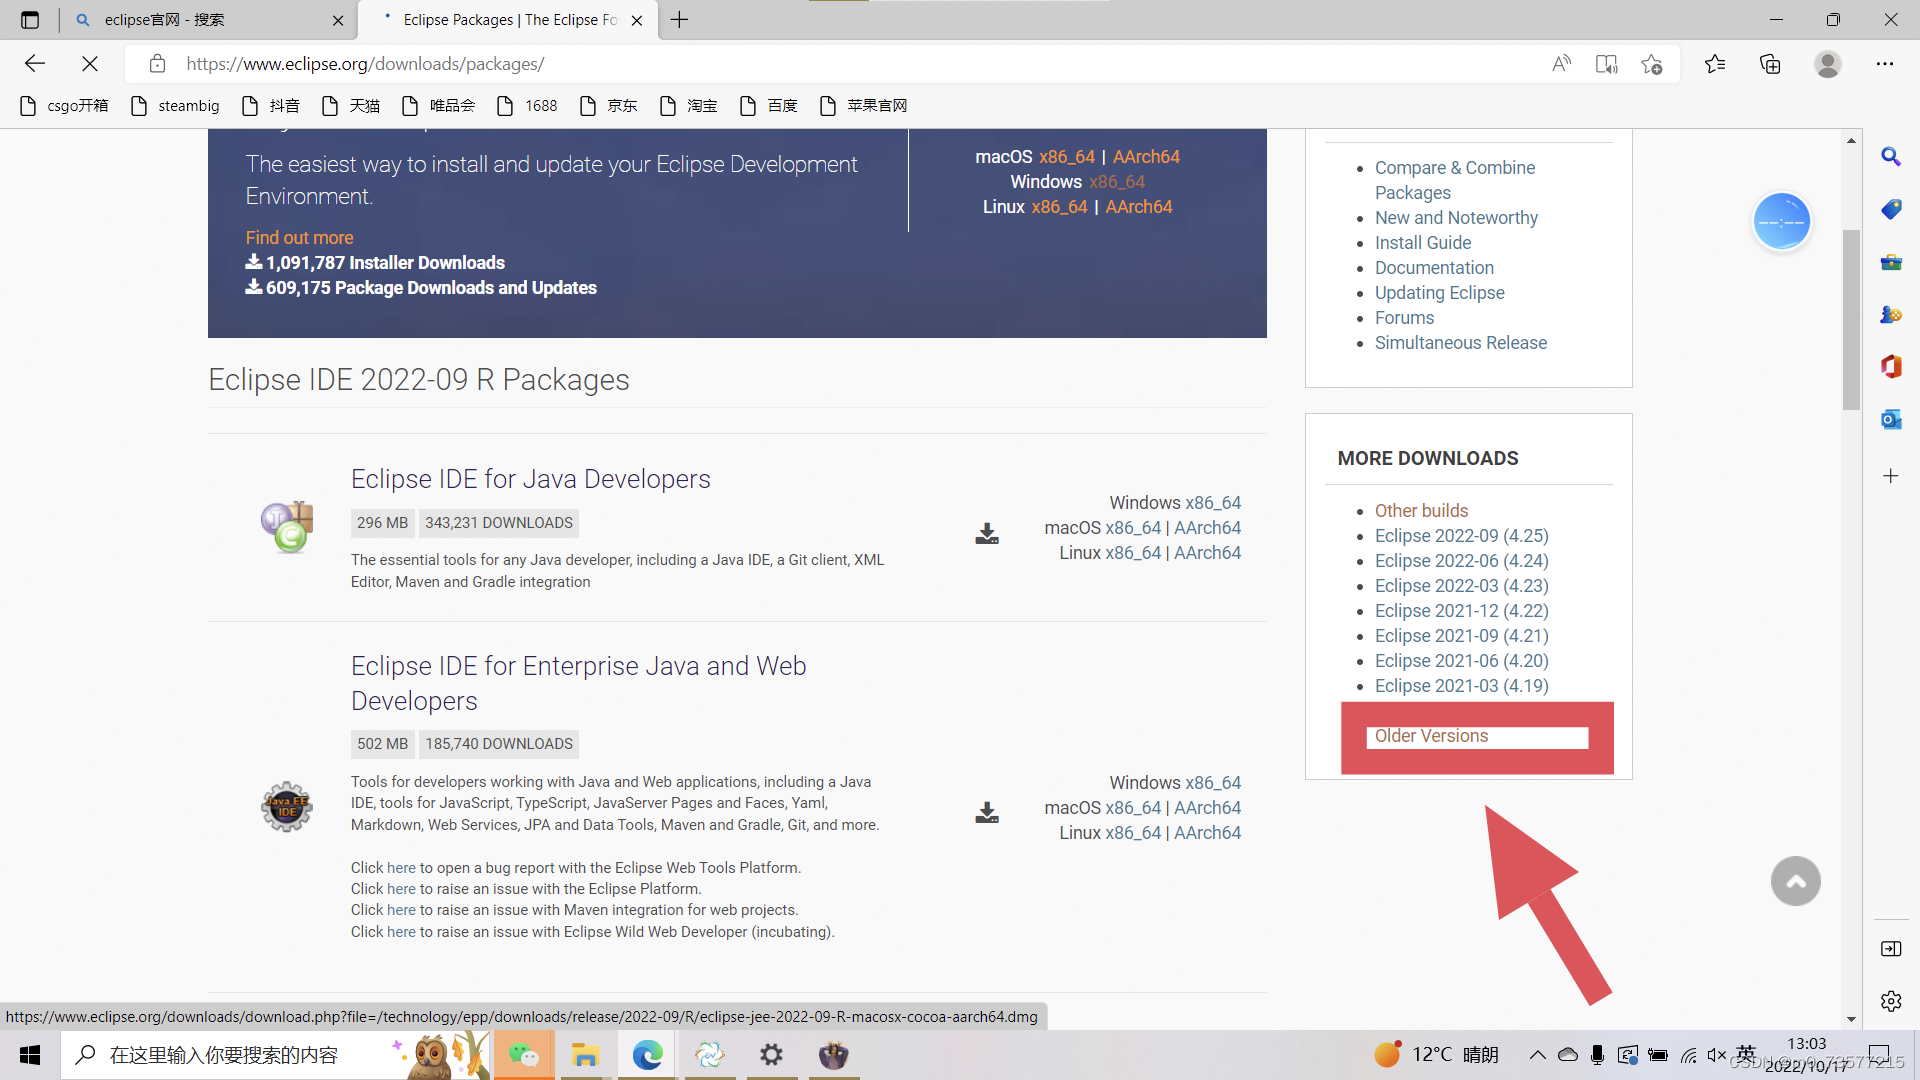Open the 京东 bookmark
Image resolution: width=1920 pixels, height=1080 pixels.
tap(609, 106)
